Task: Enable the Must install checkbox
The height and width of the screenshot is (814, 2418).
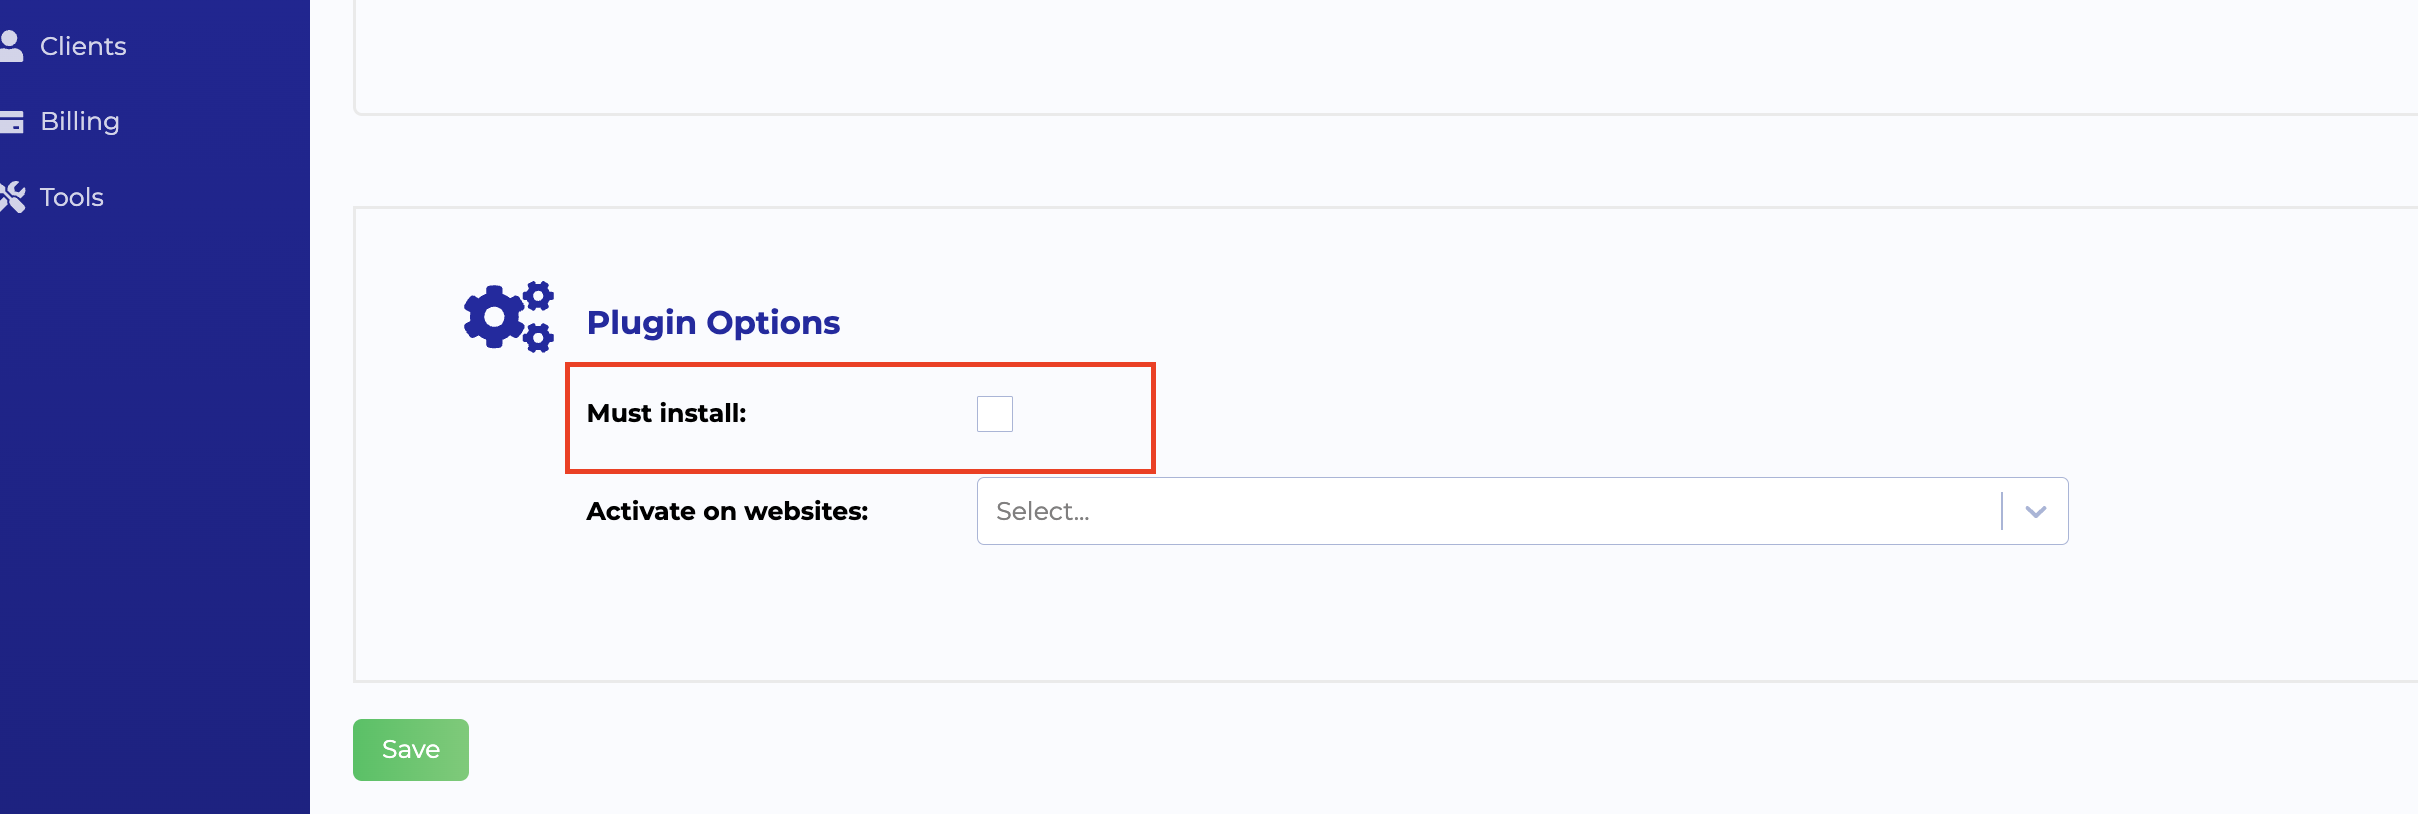Action: point(994,414)
